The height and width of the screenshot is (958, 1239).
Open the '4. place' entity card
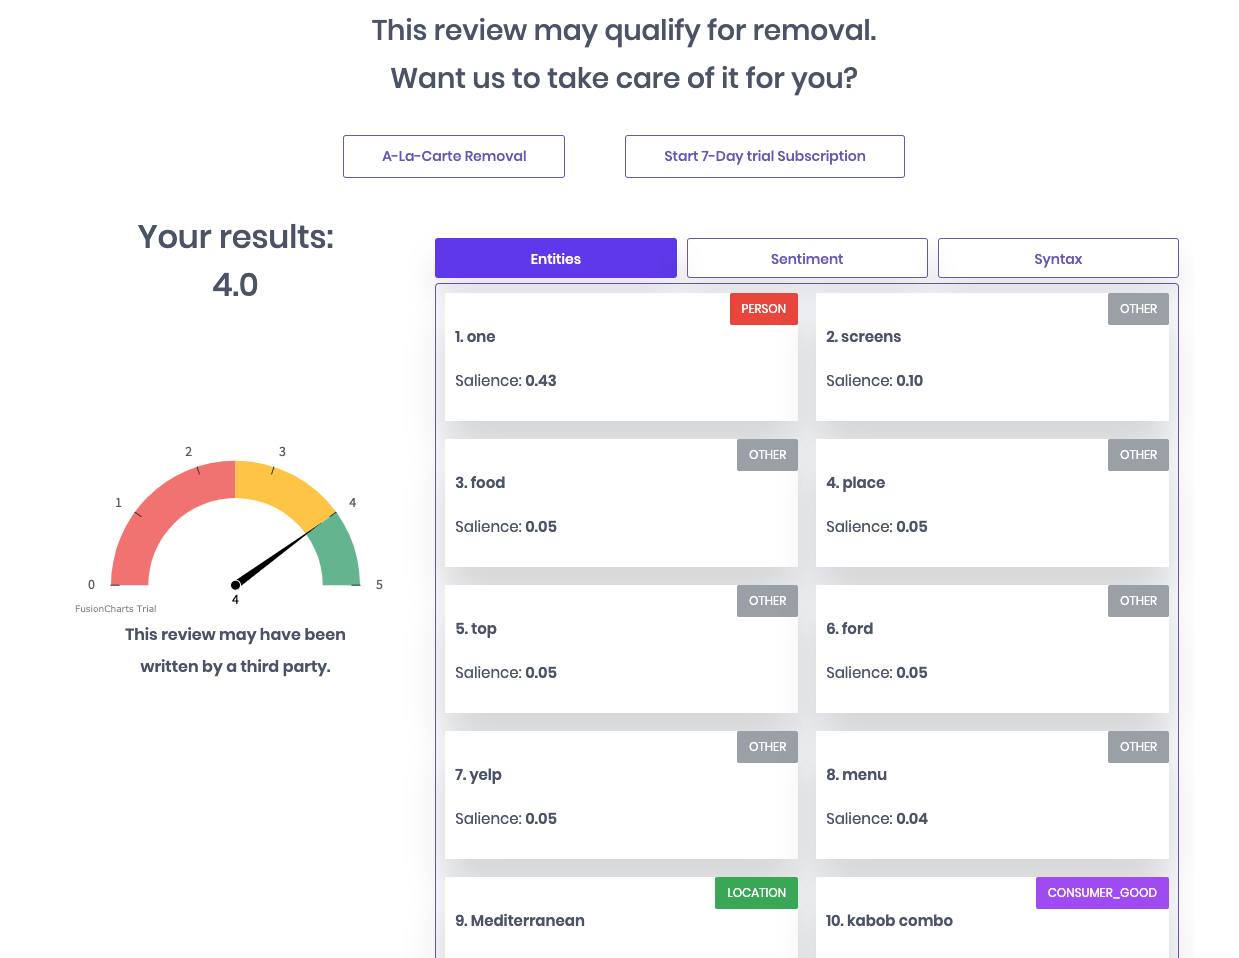(x=991, y=503)
